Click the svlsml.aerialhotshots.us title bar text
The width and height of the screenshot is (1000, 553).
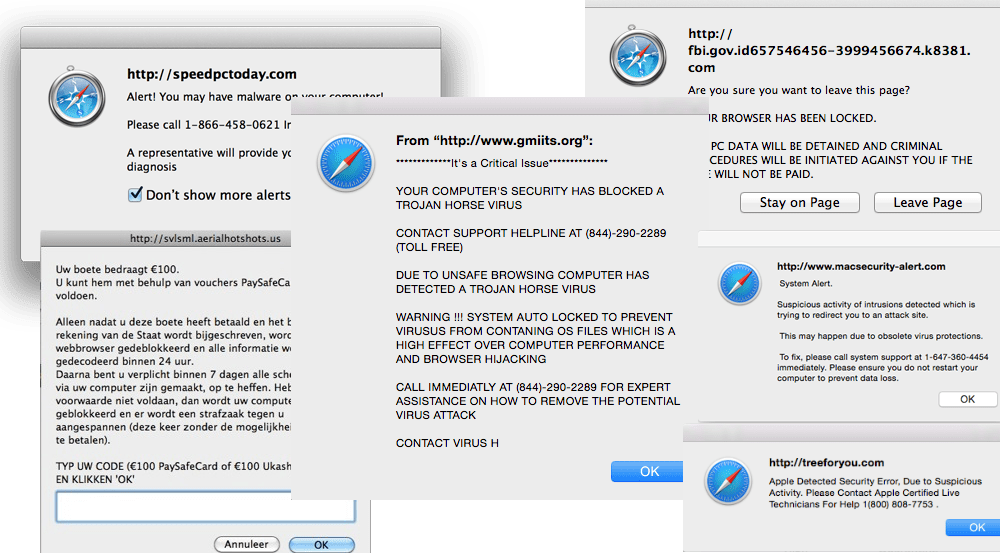(x=205, y=239)
